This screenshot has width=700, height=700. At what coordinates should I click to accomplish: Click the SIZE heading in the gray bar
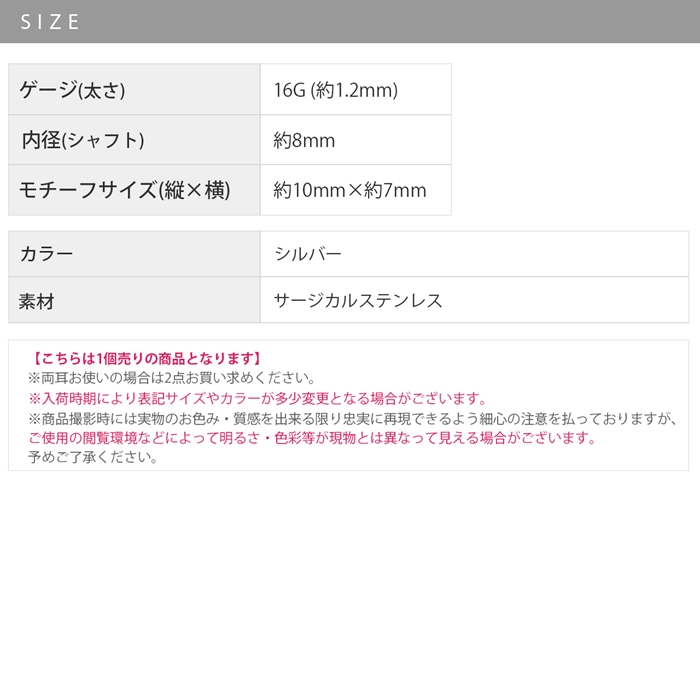pos(50,22)
